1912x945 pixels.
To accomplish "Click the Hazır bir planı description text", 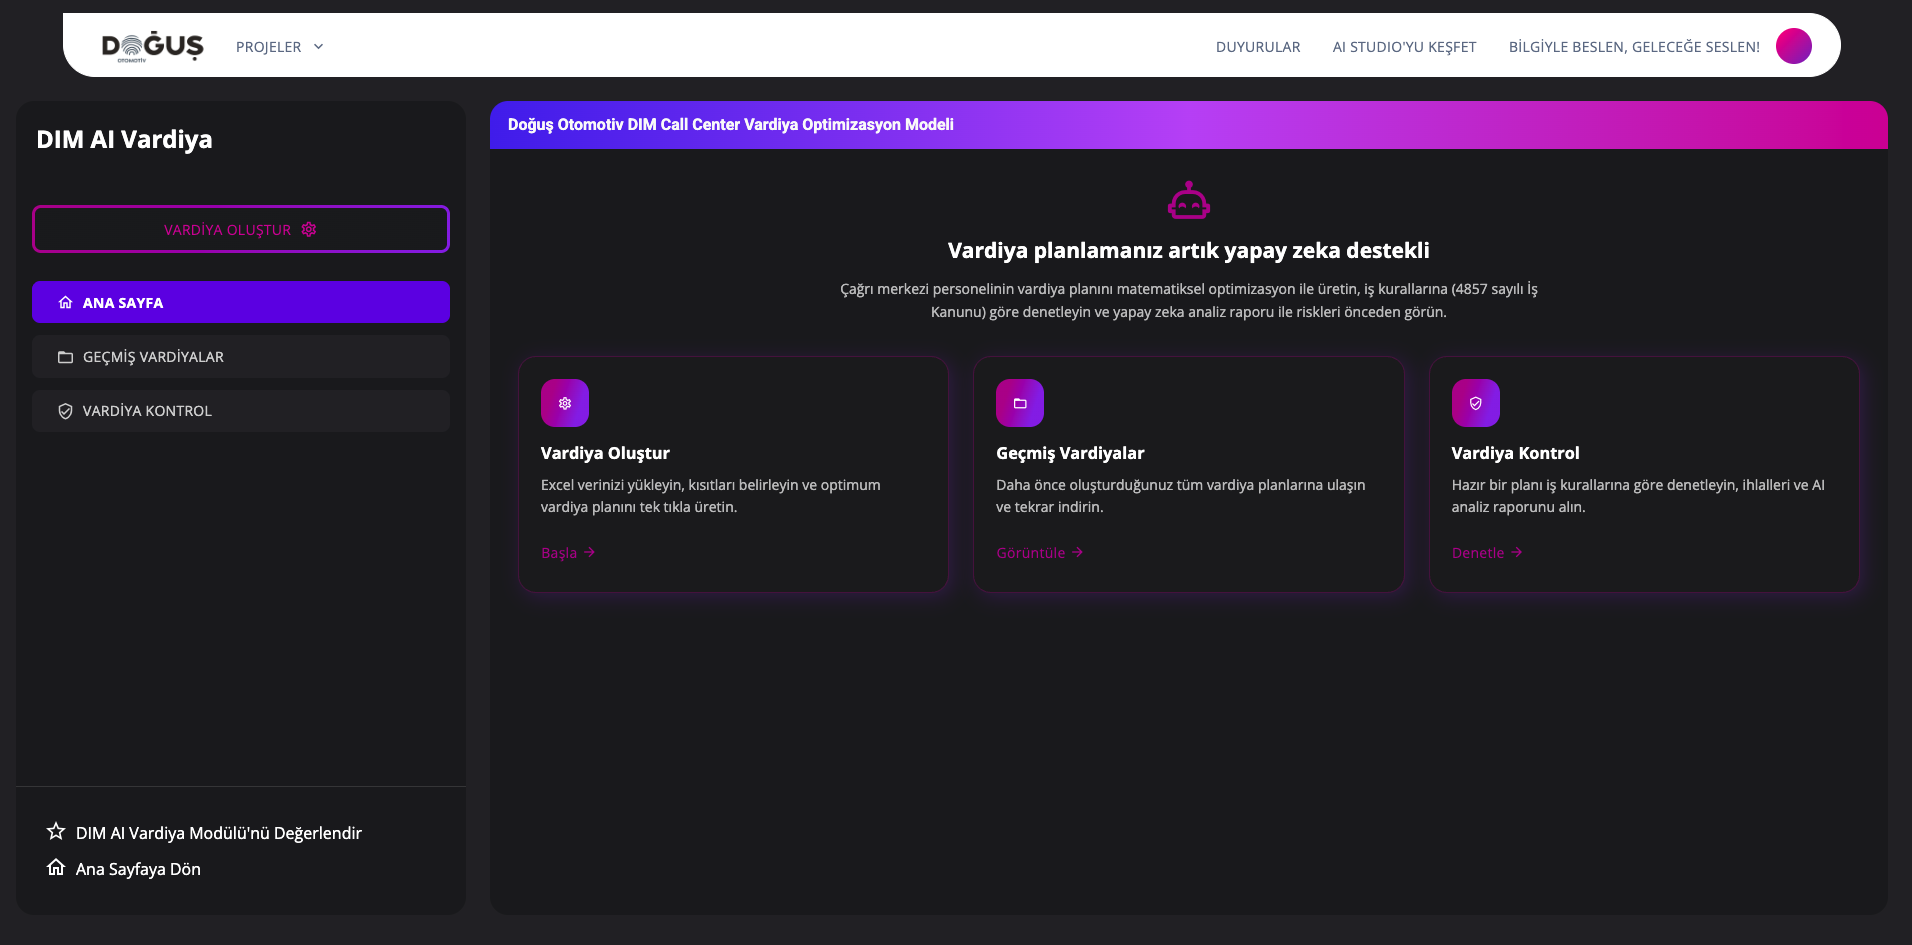I will (1638, 496).
